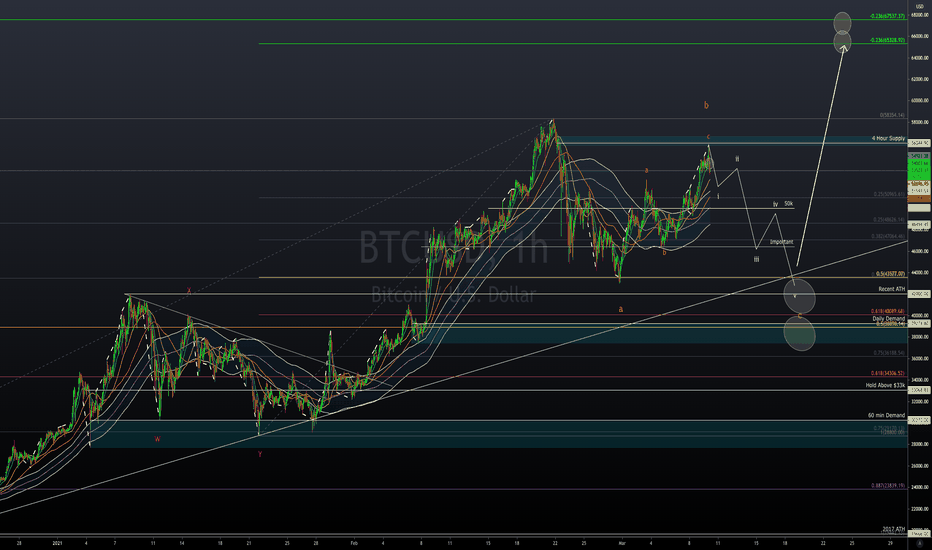932x550 pixels.
Task: Click the "29" date axis label
Action: point(890,543)
